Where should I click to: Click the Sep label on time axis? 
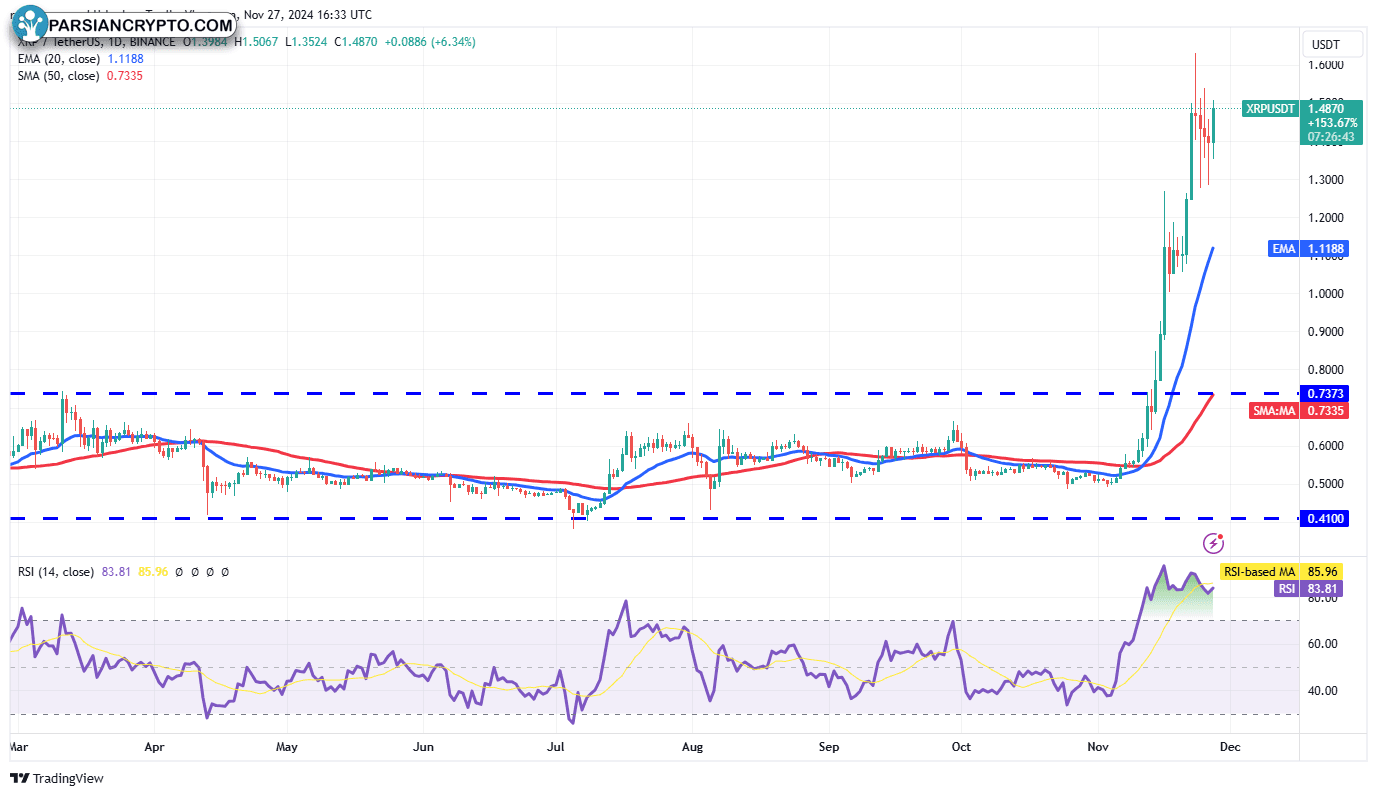[828, 747]
